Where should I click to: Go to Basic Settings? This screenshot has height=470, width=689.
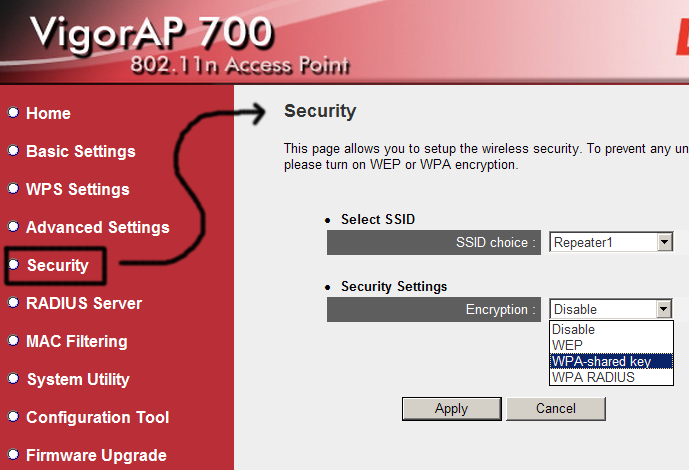(x=81, y=151)
